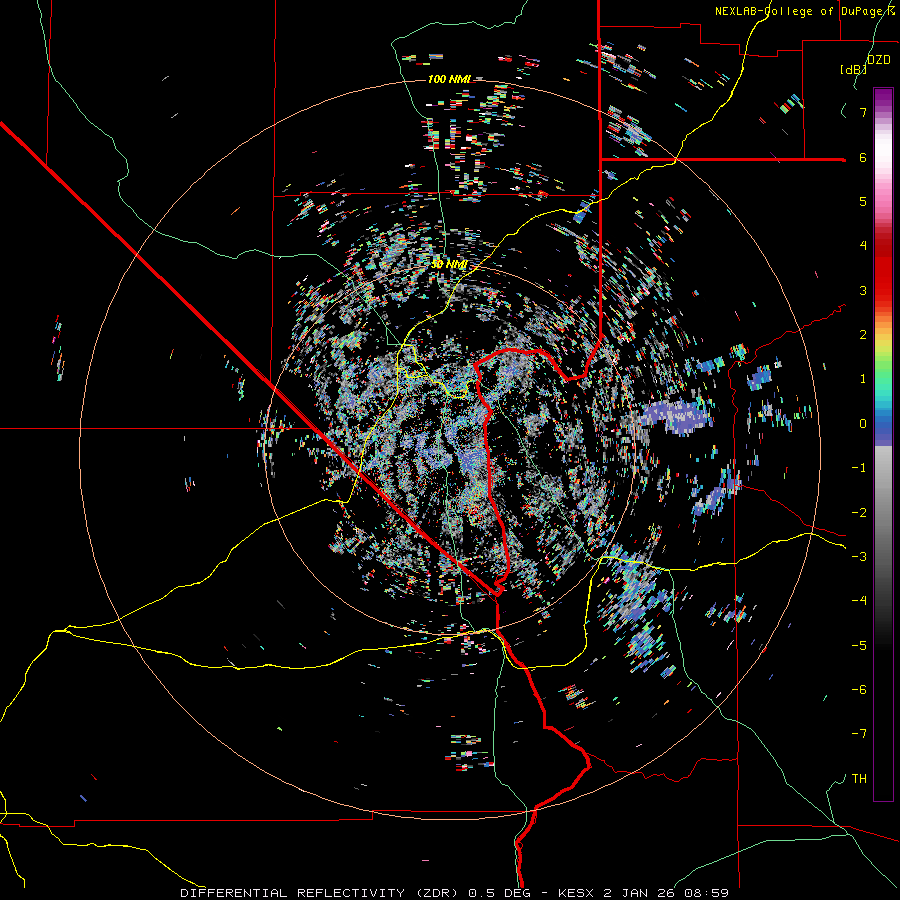The height and width of the screenshot is (900, 900).
Task: Select the 5 tick label on color scale
Action: click(863, 201)
